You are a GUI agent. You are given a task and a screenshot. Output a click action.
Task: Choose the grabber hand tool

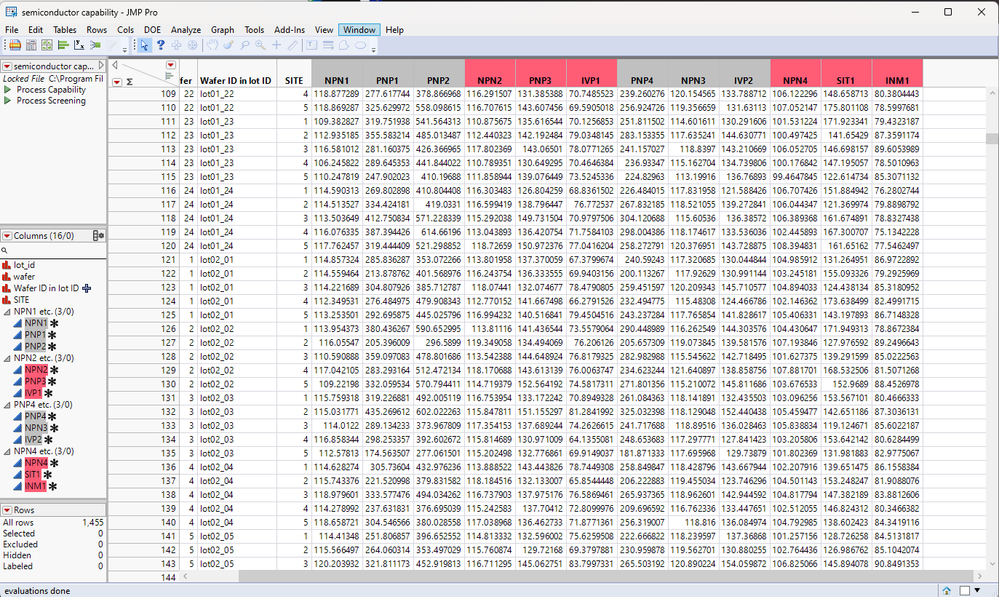[212, 45]
